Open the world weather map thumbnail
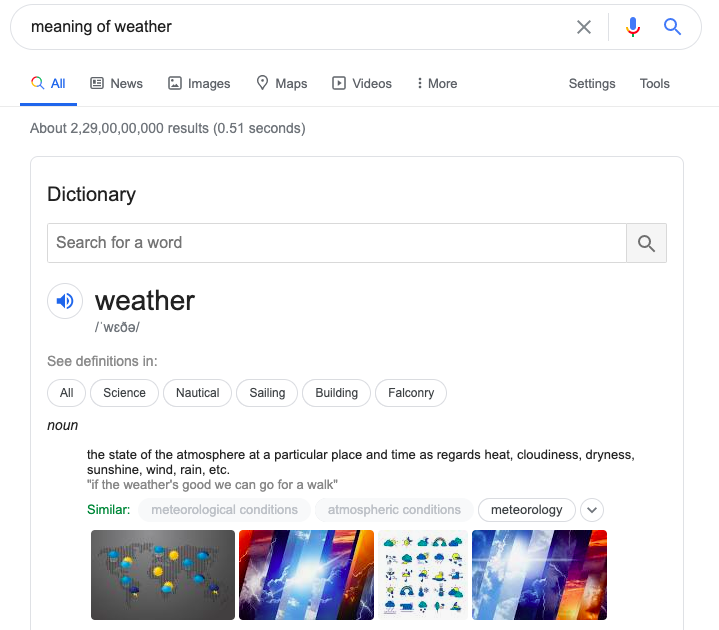Viewport: 719px width, 630px height. click(x=163, y=575)
